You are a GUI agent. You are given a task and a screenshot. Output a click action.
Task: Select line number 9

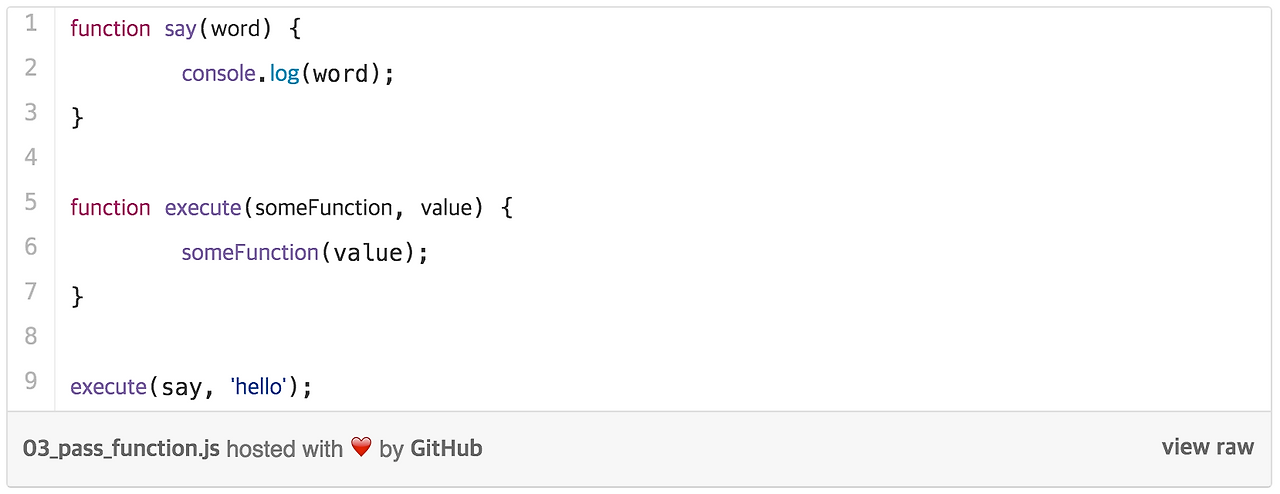click(x=31, y=381)
